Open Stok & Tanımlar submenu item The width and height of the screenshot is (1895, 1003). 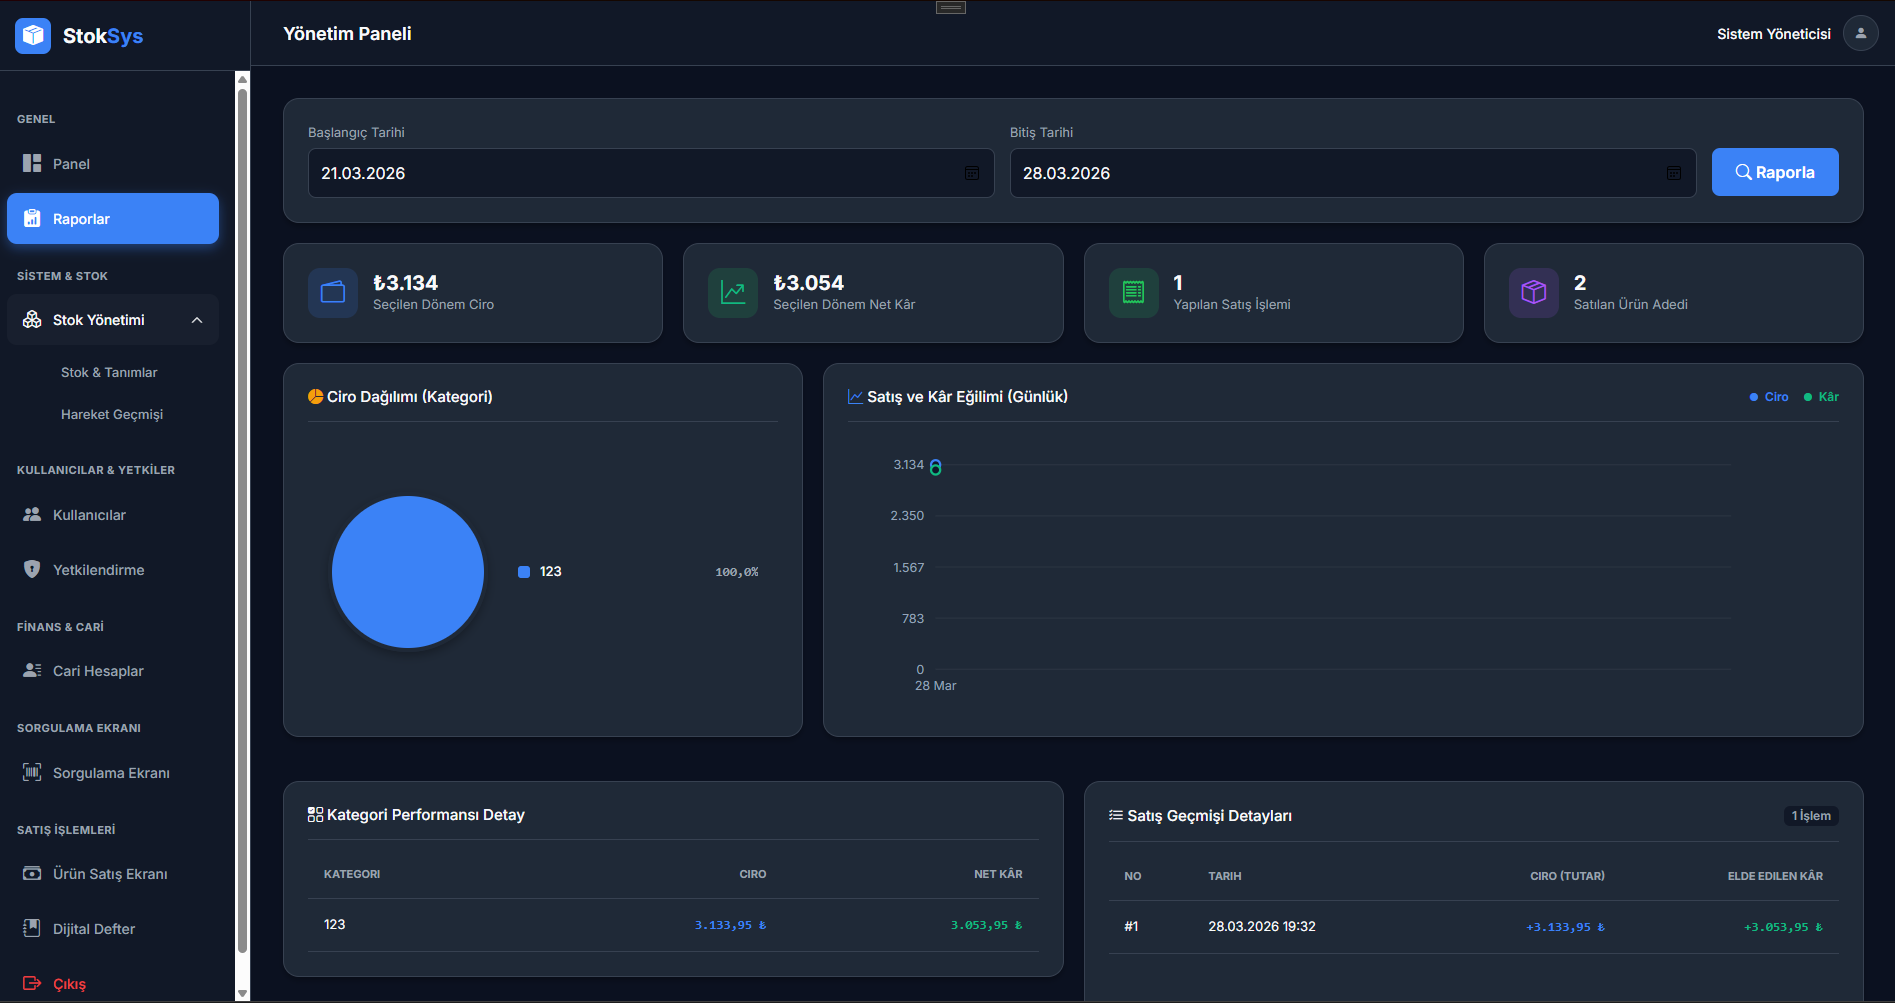tap(109, 372)
